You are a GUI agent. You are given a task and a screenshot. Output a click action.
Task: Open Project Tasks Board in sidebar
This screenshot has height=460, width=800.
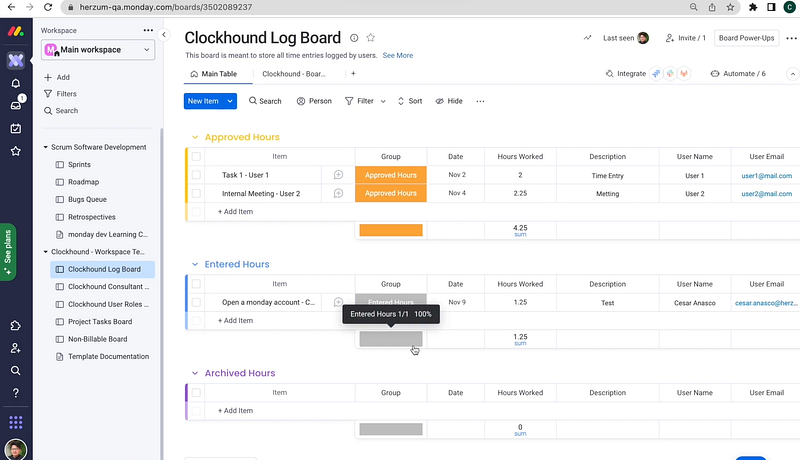point(100,322)
